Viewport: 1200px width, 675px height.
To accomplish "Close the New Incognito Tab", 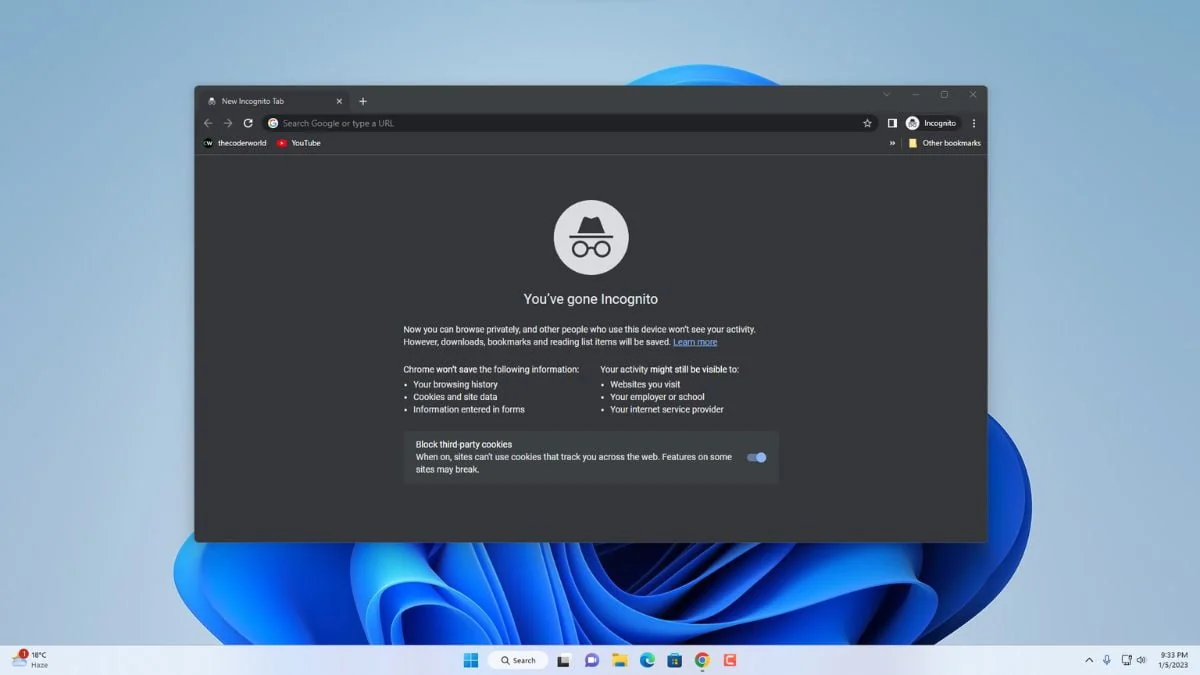I will pos(339,101).
